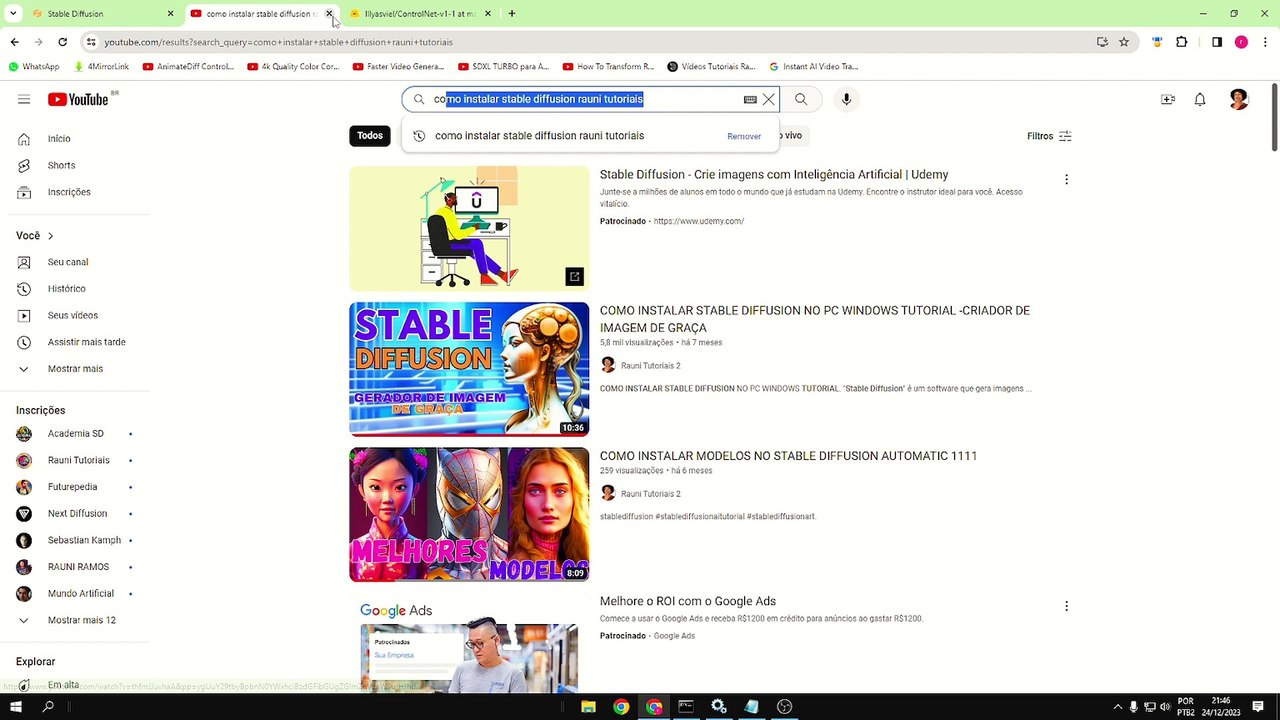This screenshot has height=720, width=1280.
Task: Open the Academia SD subscription
Action: click(x=75, y=433)
